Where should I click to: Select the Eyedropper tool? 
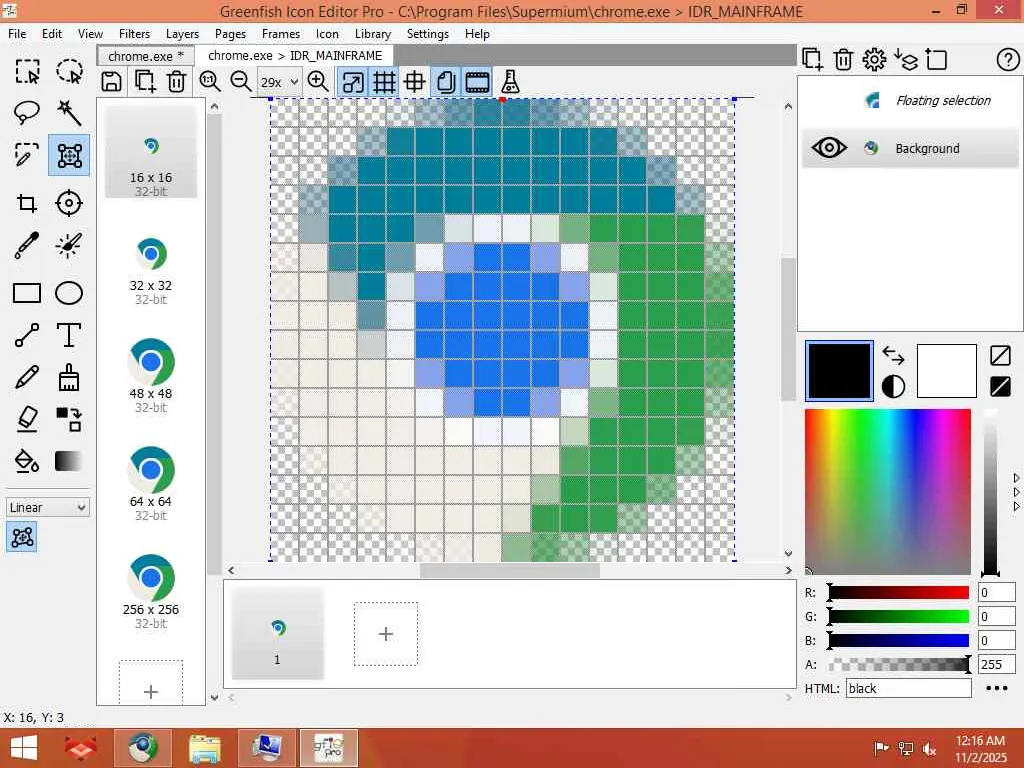27,246
